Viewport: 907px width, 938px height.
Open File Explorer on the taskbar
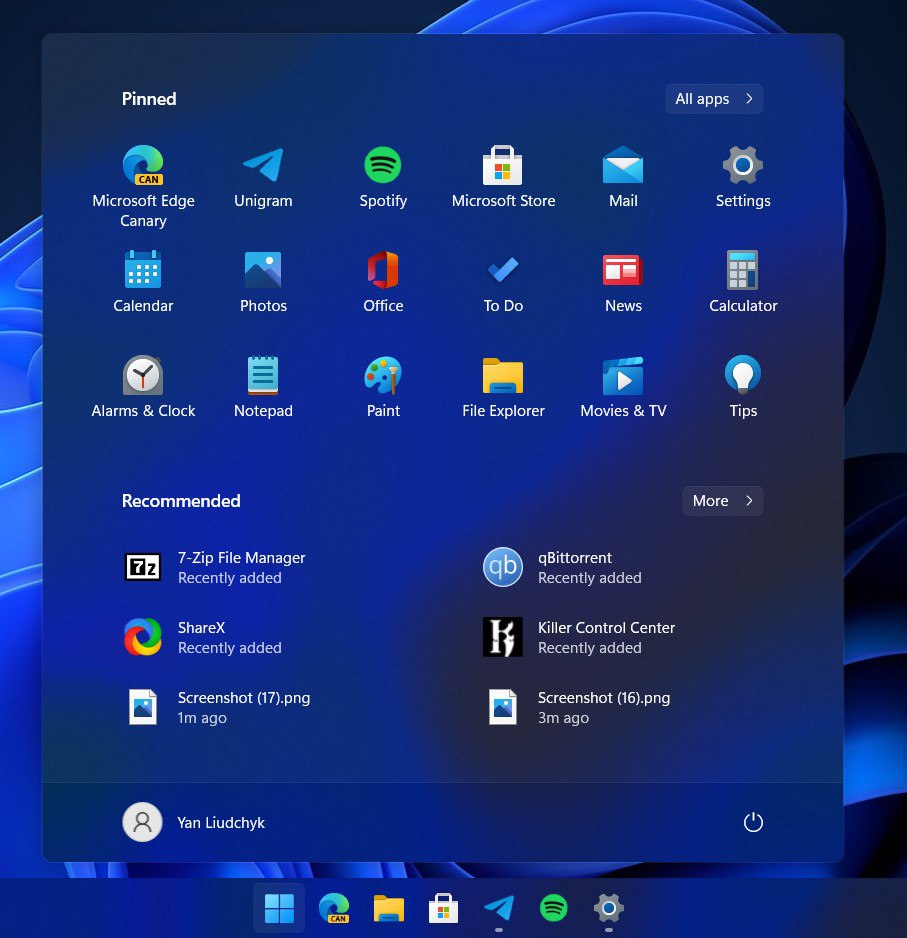click(x=389, y=908)
